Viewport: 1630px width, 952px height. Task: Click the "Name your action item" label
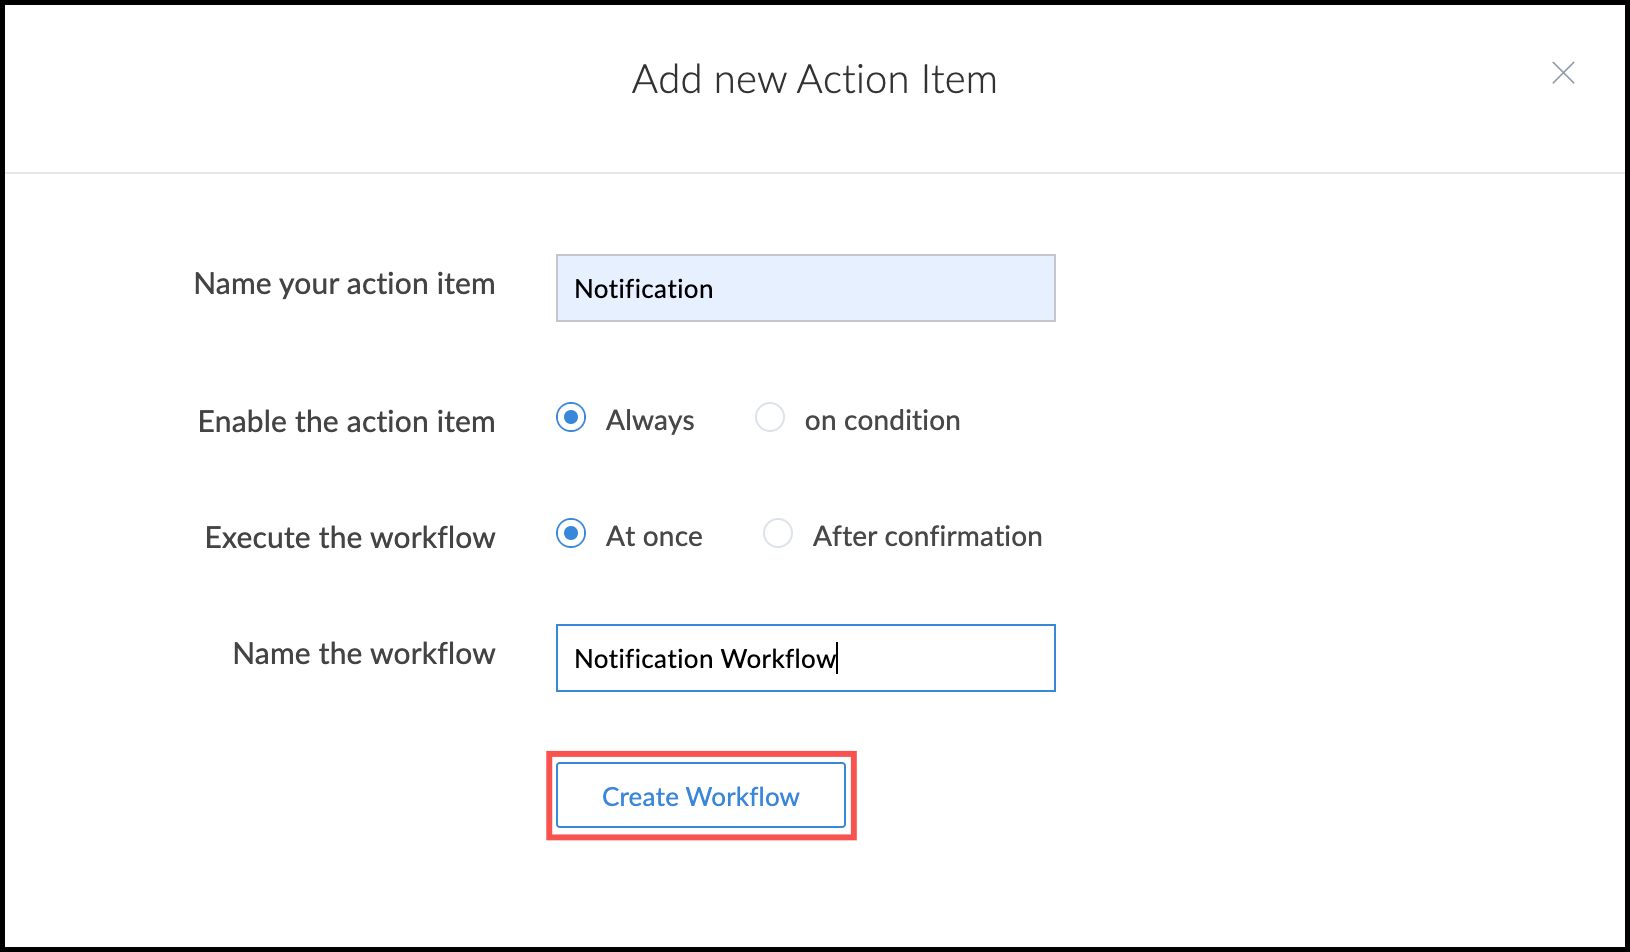pyautogui.click(x=344, y=284)
